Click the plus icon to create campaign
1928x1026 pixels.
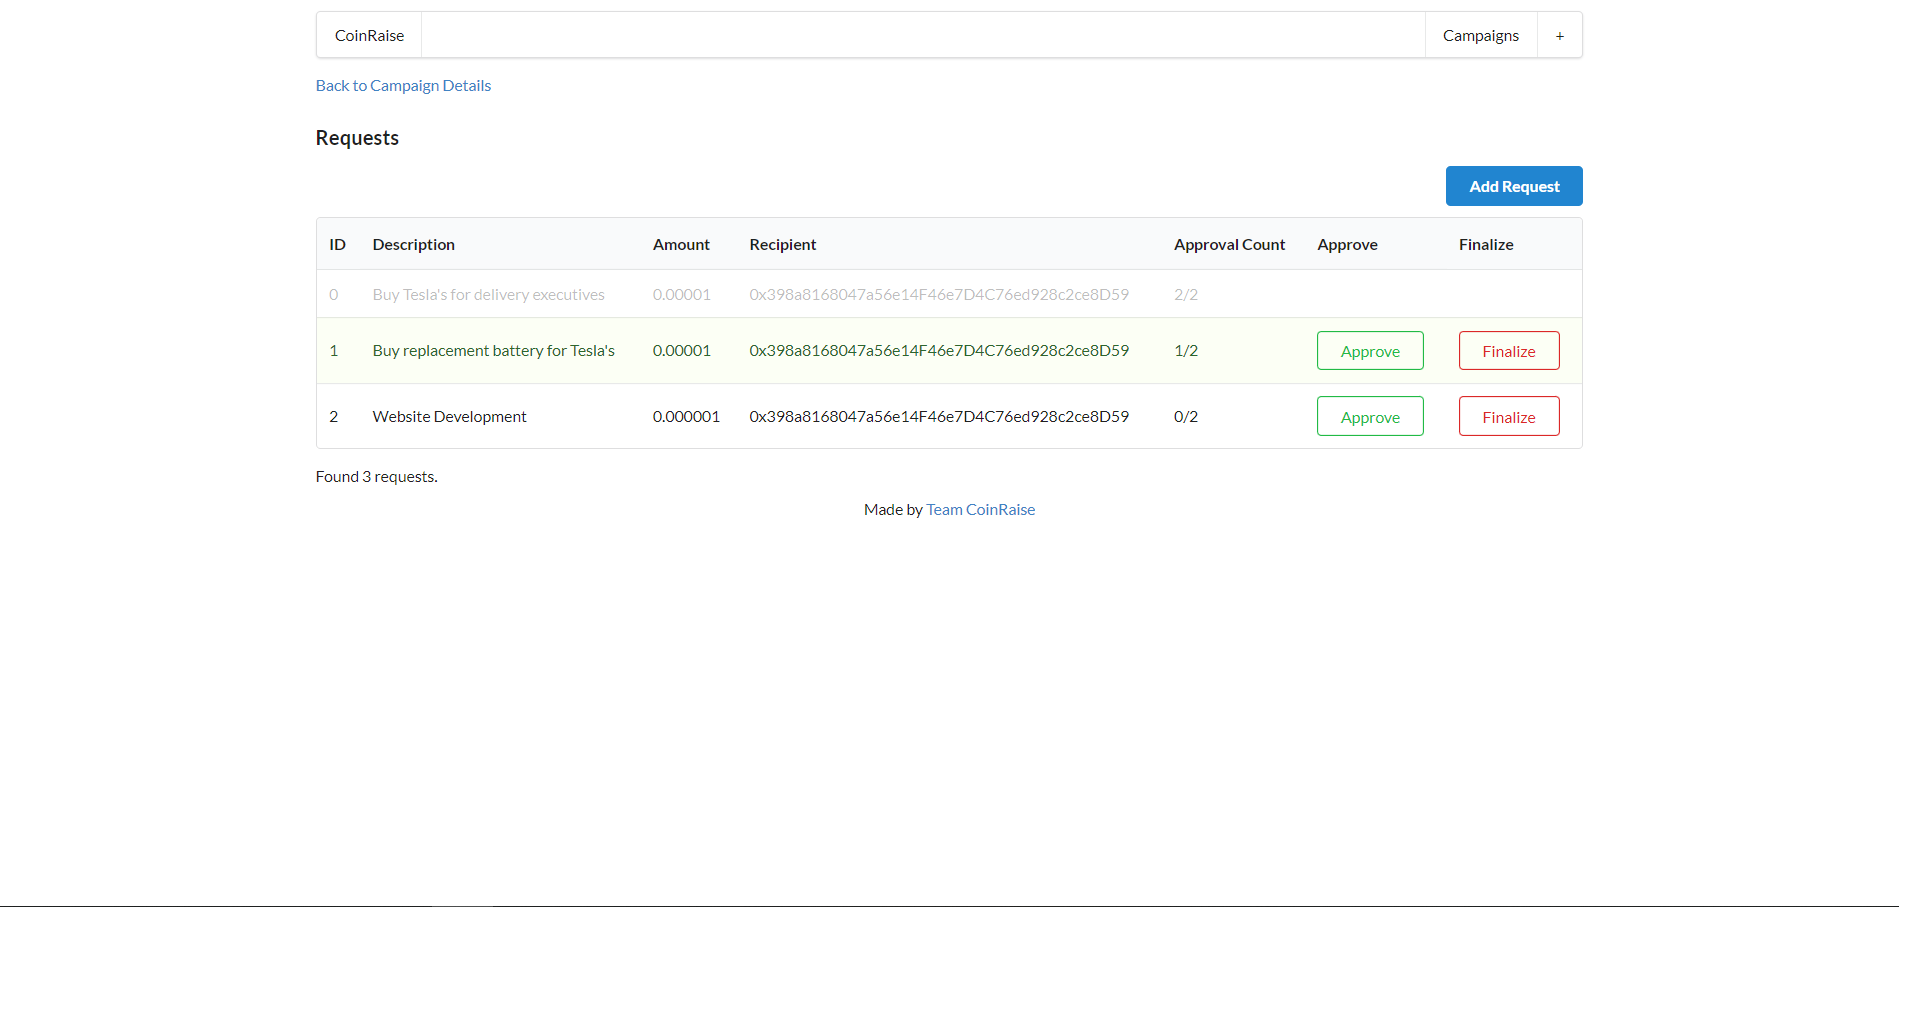(x=1560, y=35)
